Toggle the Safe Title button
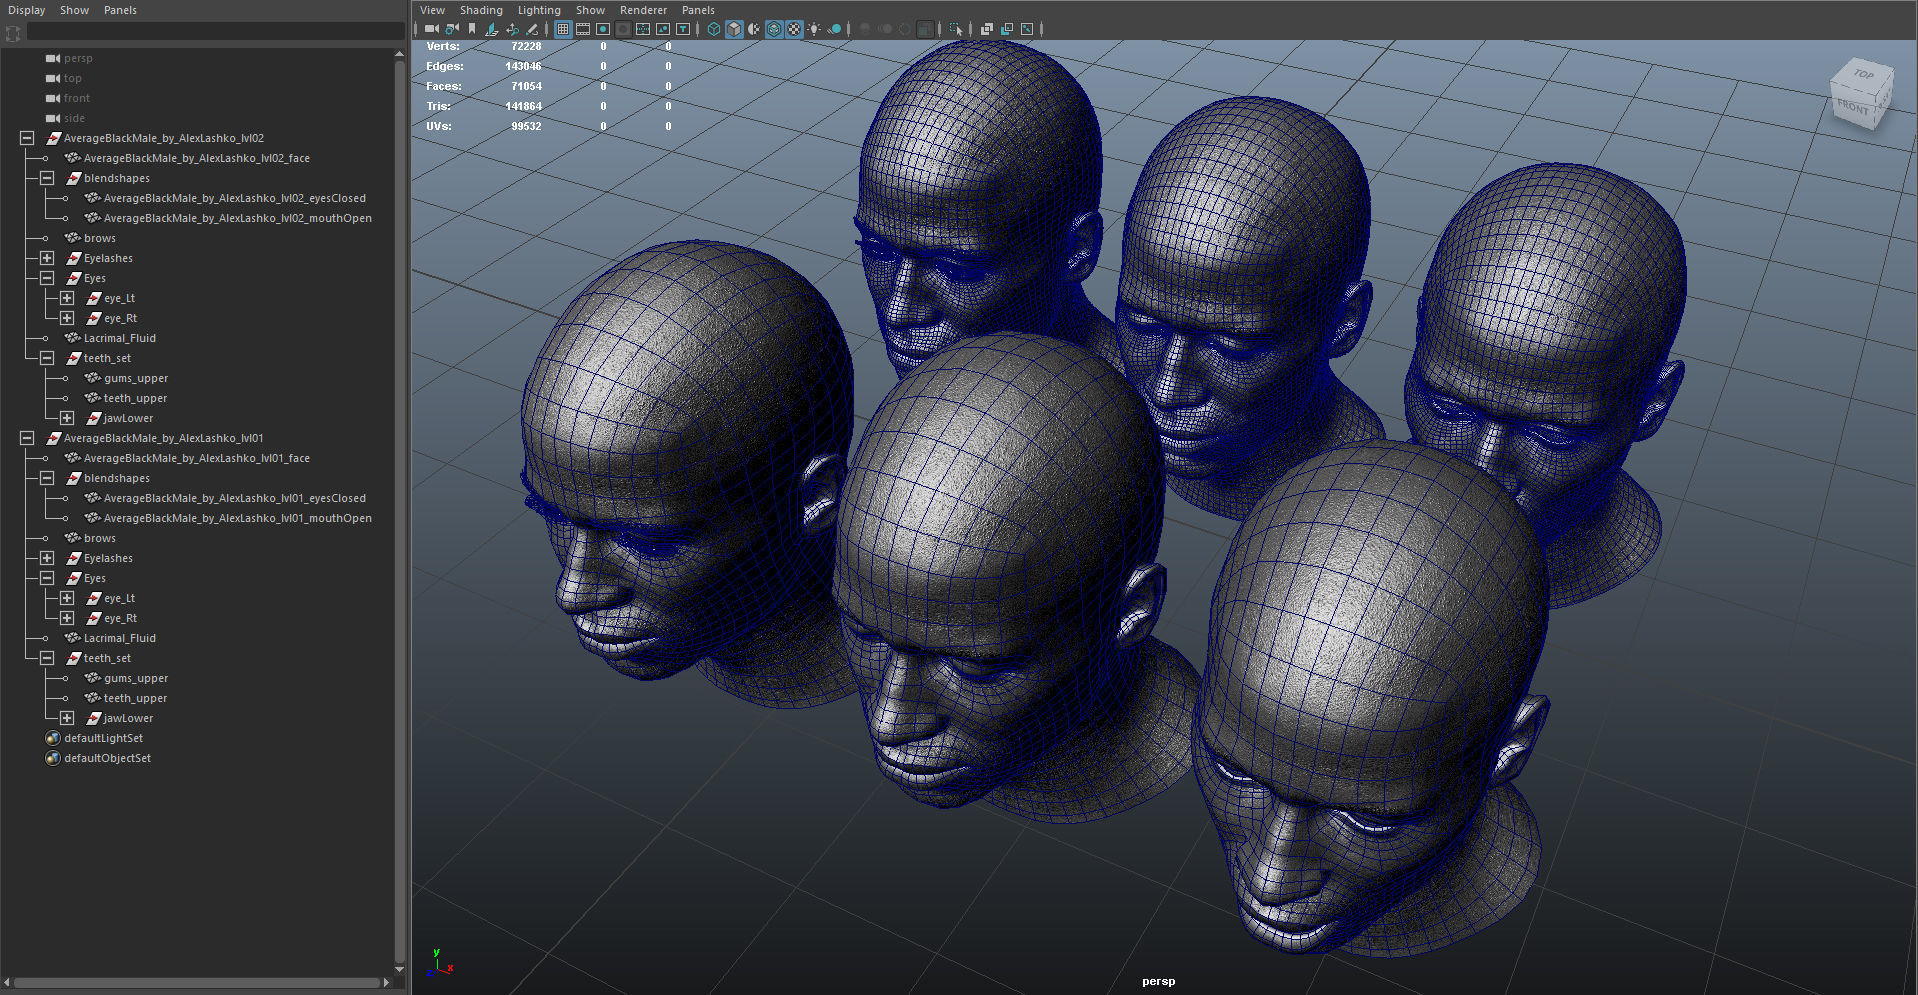Image resolution: width=1918 pixels, height=995 pixels. (x=683, y=29)
